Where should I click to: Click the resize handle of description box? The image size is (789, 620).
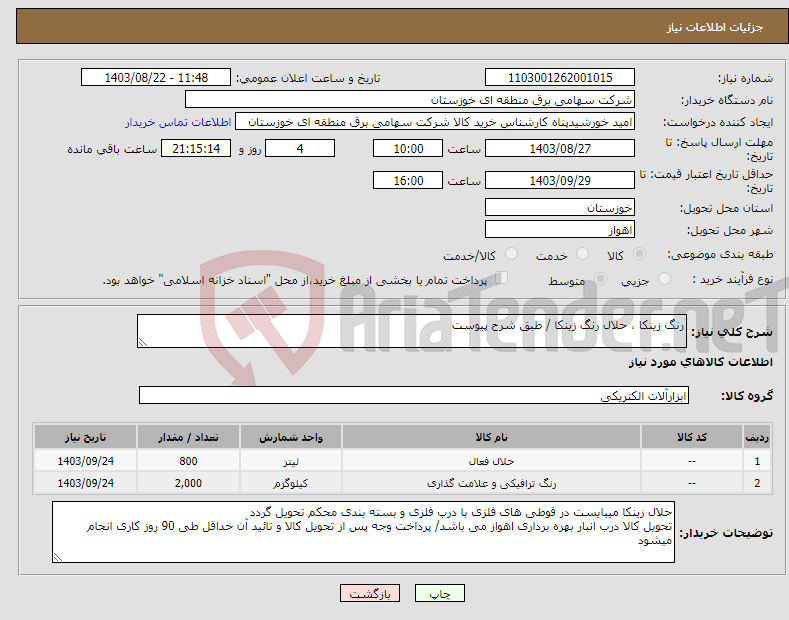[x=143, y=342]
